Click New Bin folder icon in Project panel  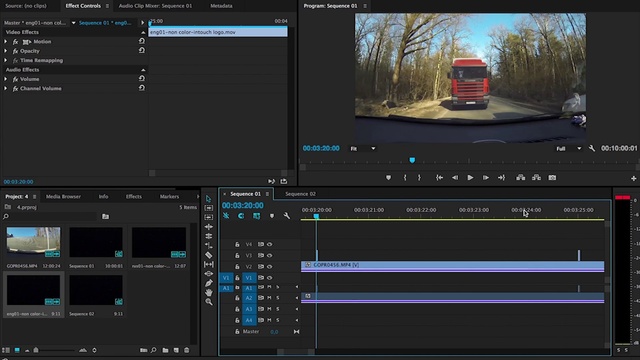(165, 350)
